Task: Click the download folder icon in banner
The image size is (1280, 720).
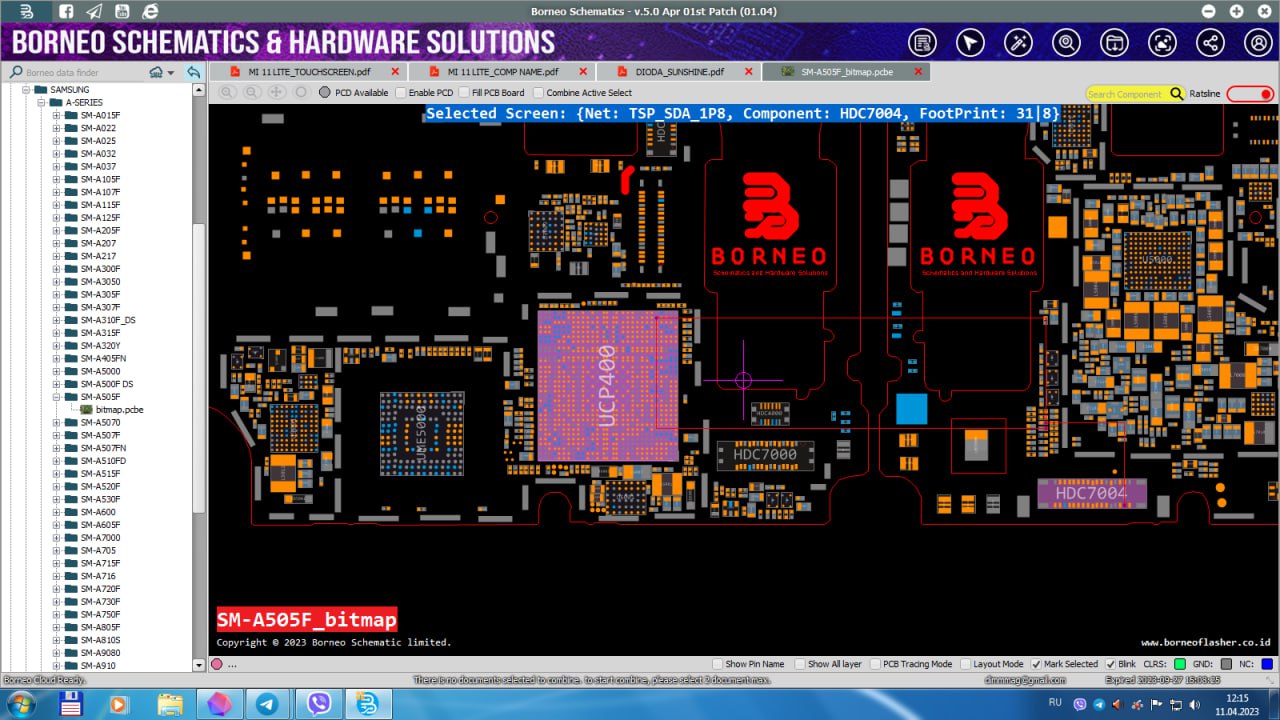Action: (1115, 43)
